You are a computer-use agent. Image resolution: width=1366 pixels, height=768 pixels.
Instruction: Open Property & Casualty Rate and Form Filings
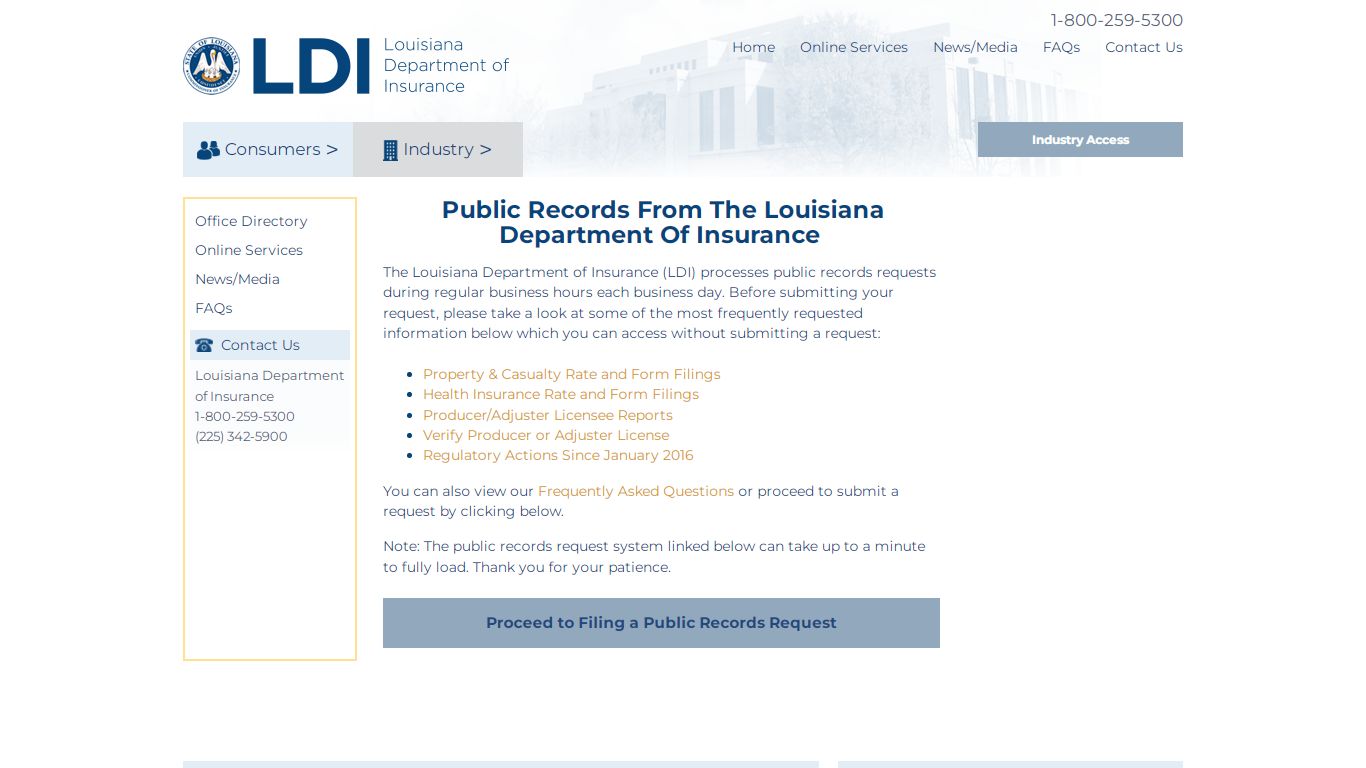coord(571,374)
